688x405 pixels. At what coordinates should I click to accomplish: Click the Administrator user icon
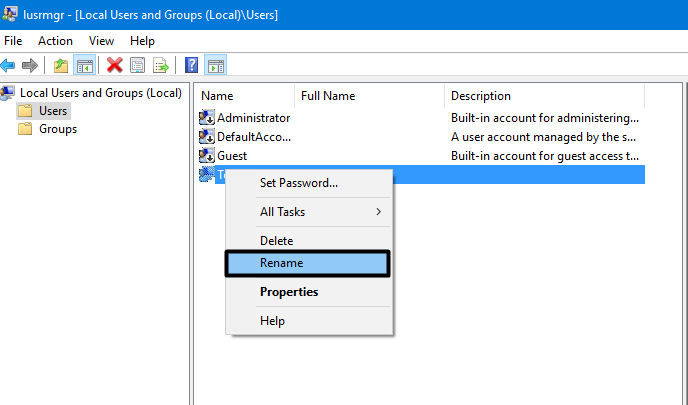pyautogui.click(x=207, y=118)
